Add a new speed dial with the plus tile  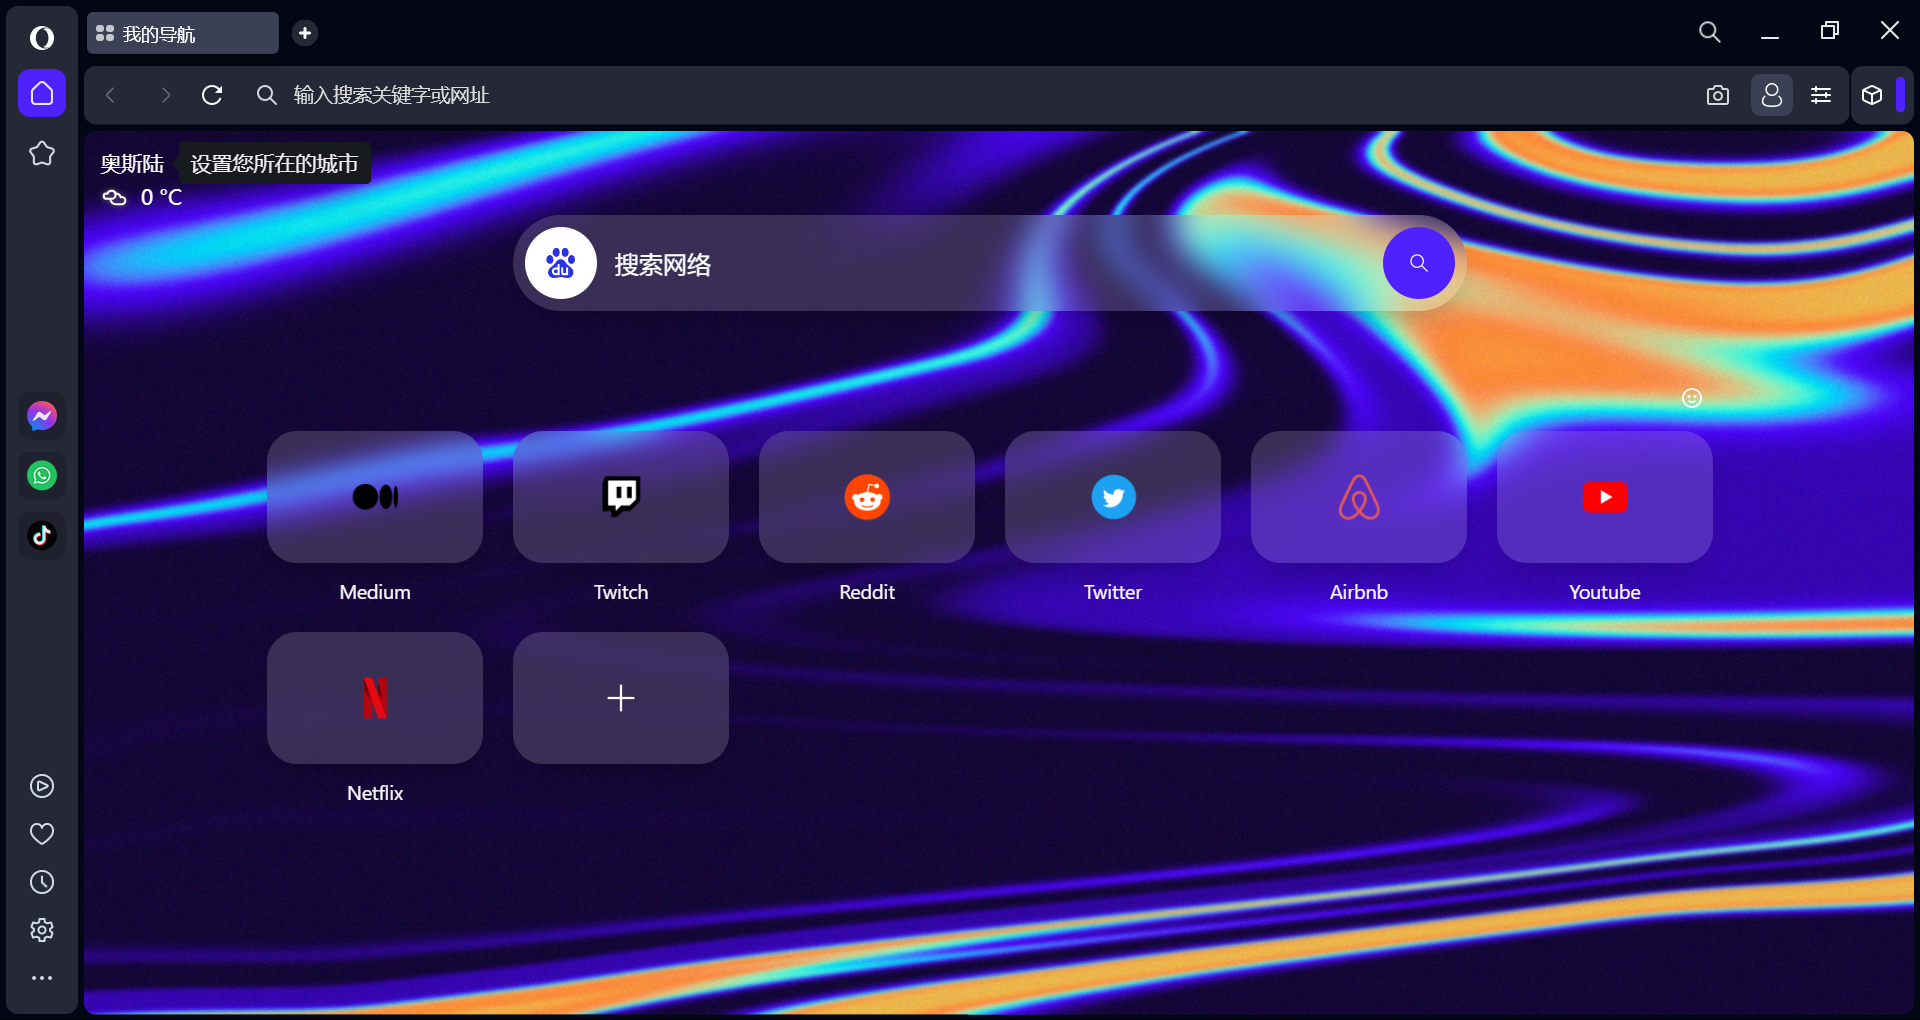pos(620,698)
